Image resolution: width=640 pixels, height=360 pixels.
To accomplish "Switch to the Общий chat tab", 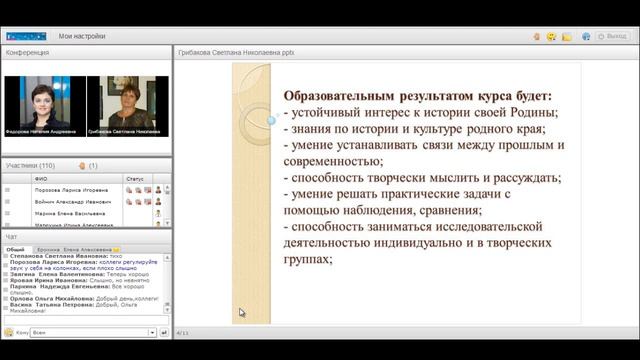I will point(16,249).
